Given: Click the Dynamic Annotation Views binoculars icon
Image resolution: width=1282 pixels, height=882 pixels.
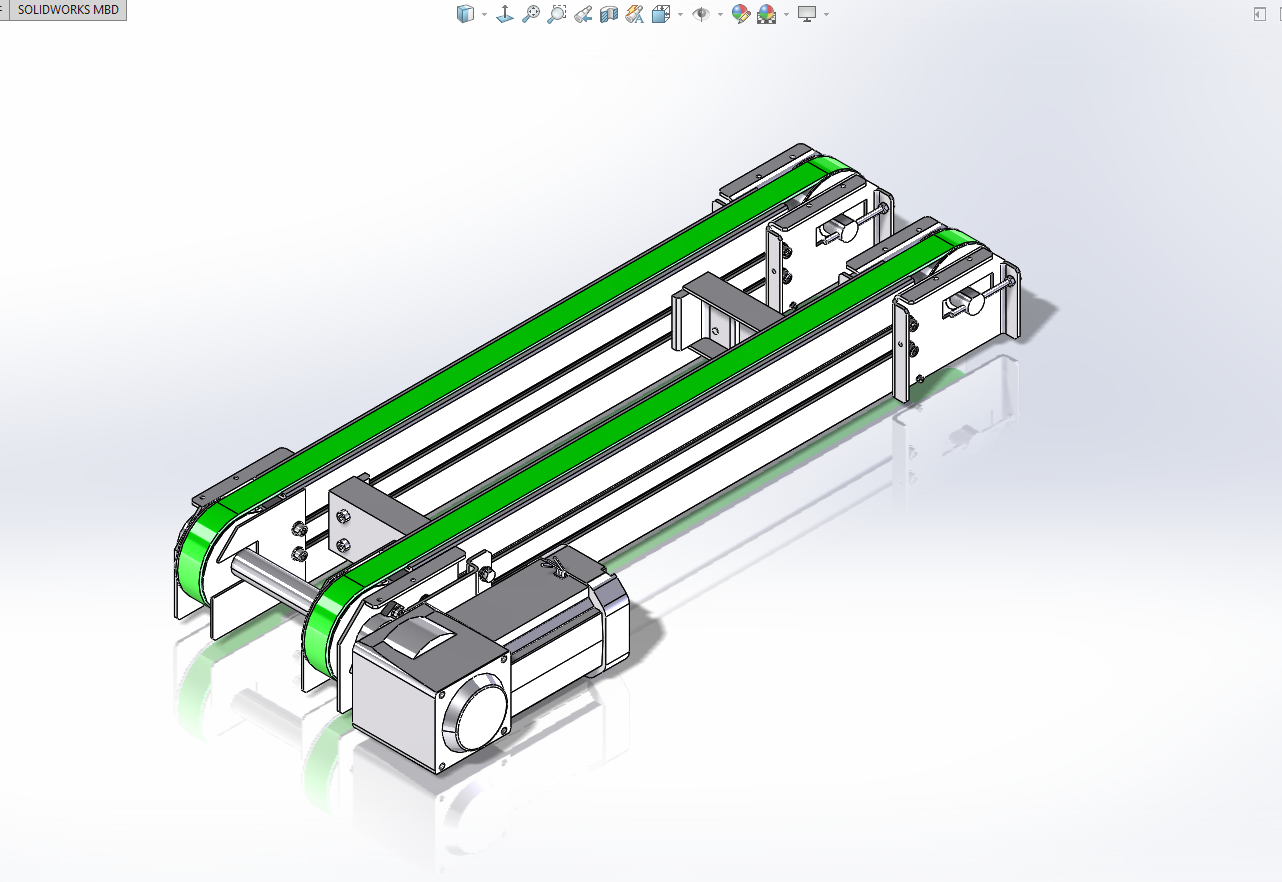Looking at the screenshot, I should [634, 14].
